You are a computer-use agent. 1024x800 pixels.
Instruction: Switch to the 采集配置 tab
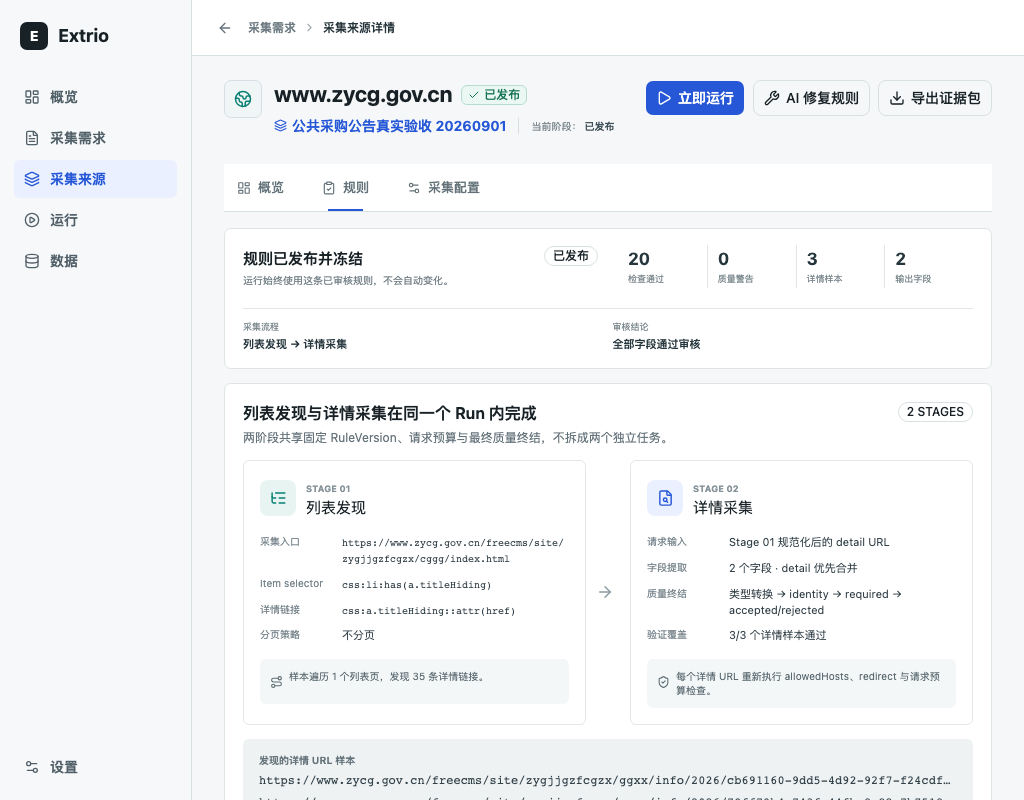[x=443, y=188]
